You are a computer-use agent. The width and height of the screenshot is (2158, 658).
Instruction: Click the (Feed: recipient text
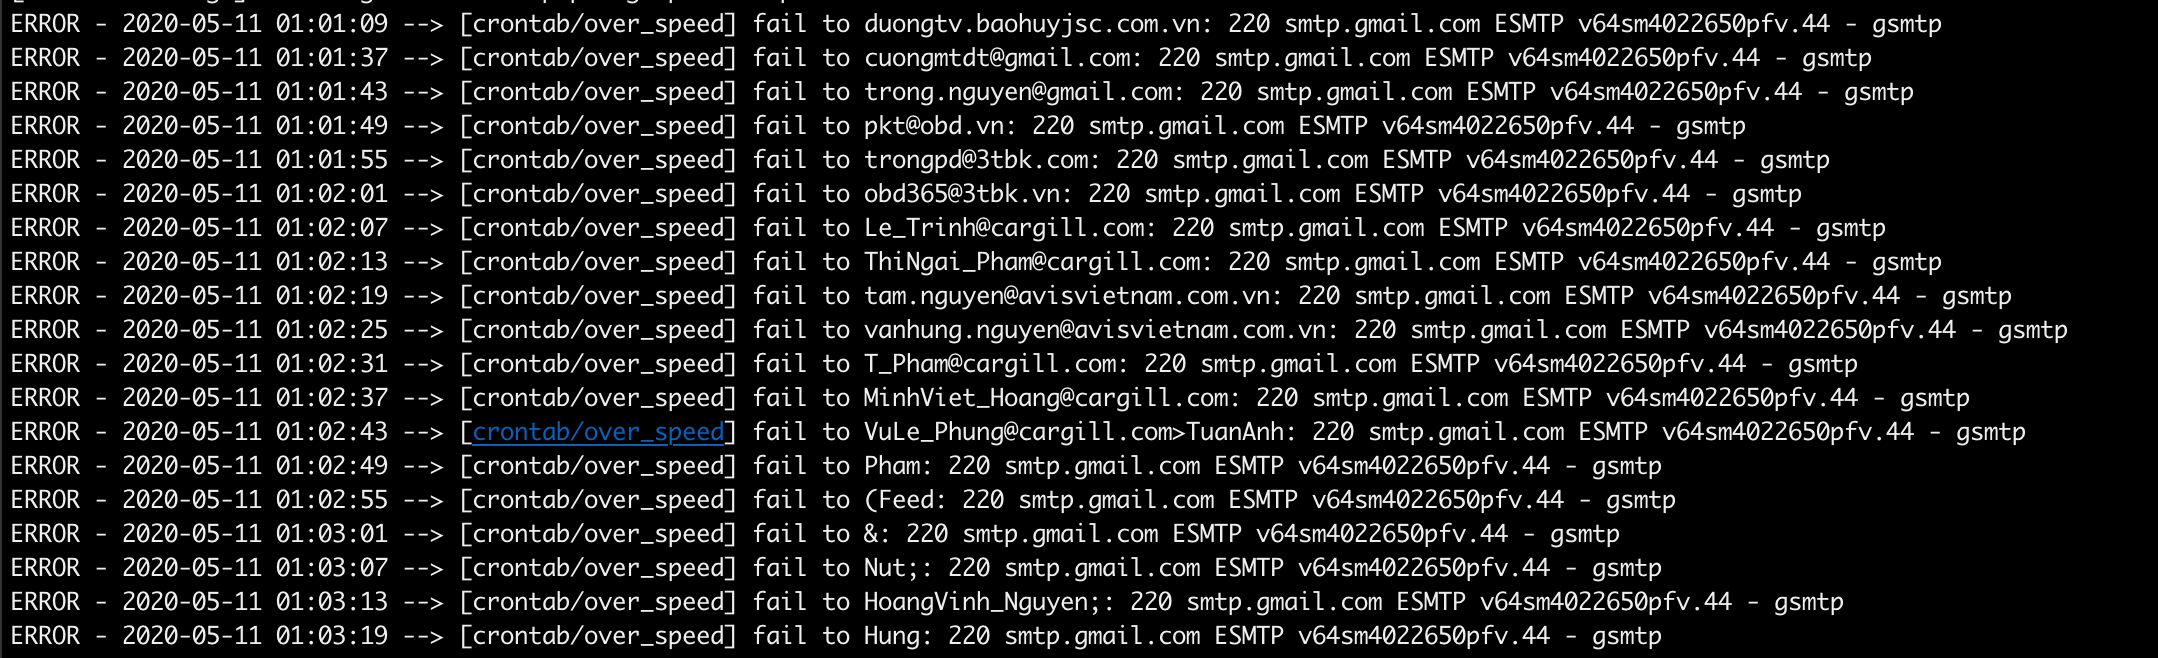pyautogui.click(x=898, y=500)
